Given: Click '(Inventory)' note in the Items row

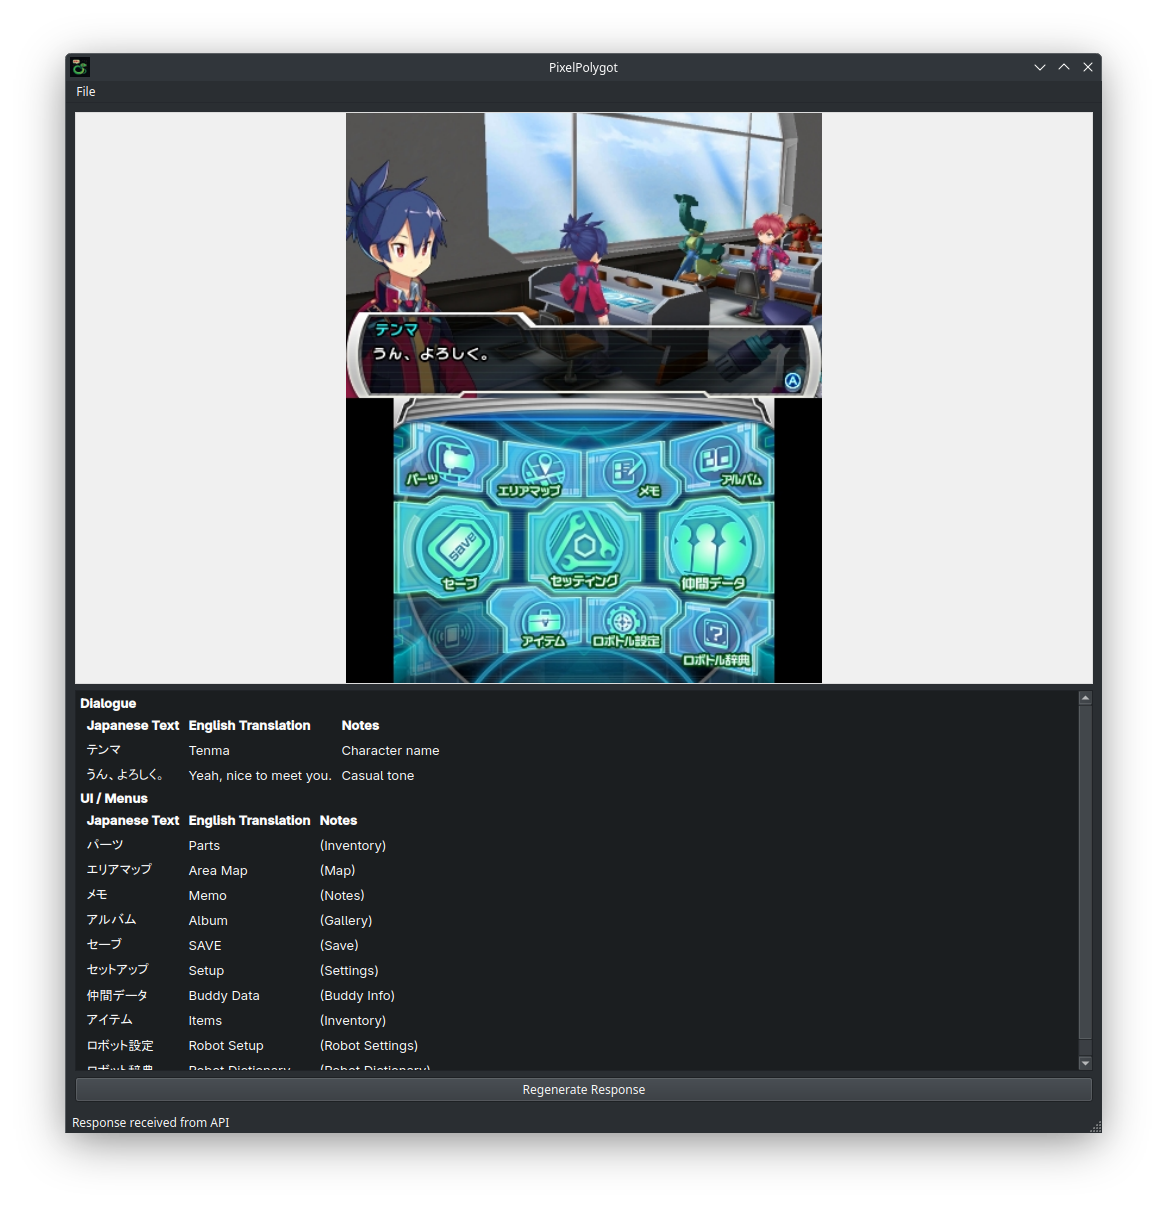Looking at the screenshot, I should [x=353, y=1021].
